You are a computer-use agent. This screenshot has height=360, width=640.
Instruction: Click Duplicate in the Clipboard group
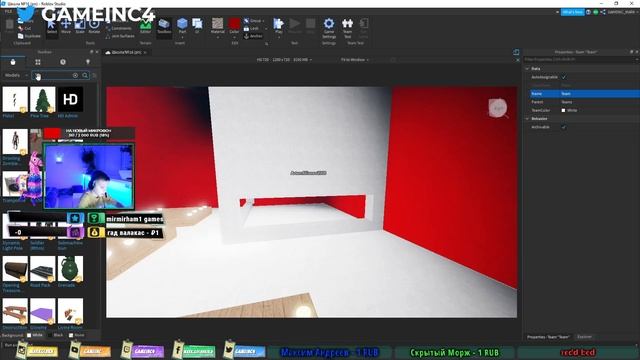[x=29, y=36]
